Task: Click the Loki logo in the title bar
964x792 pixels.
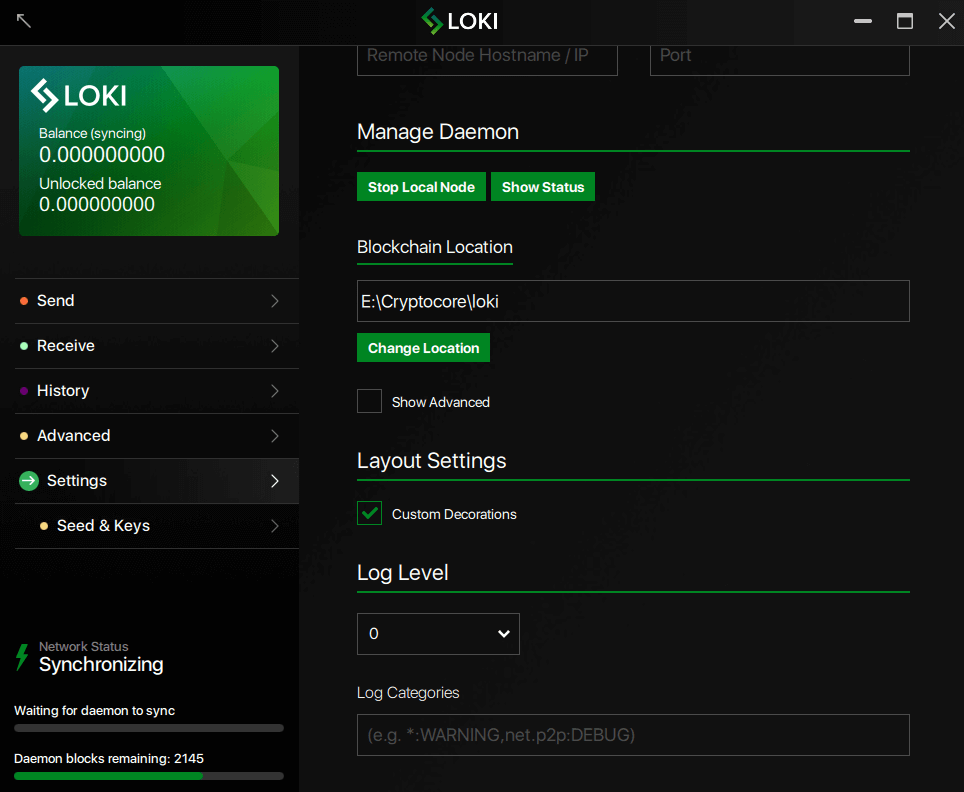Action: coord(432,21)
